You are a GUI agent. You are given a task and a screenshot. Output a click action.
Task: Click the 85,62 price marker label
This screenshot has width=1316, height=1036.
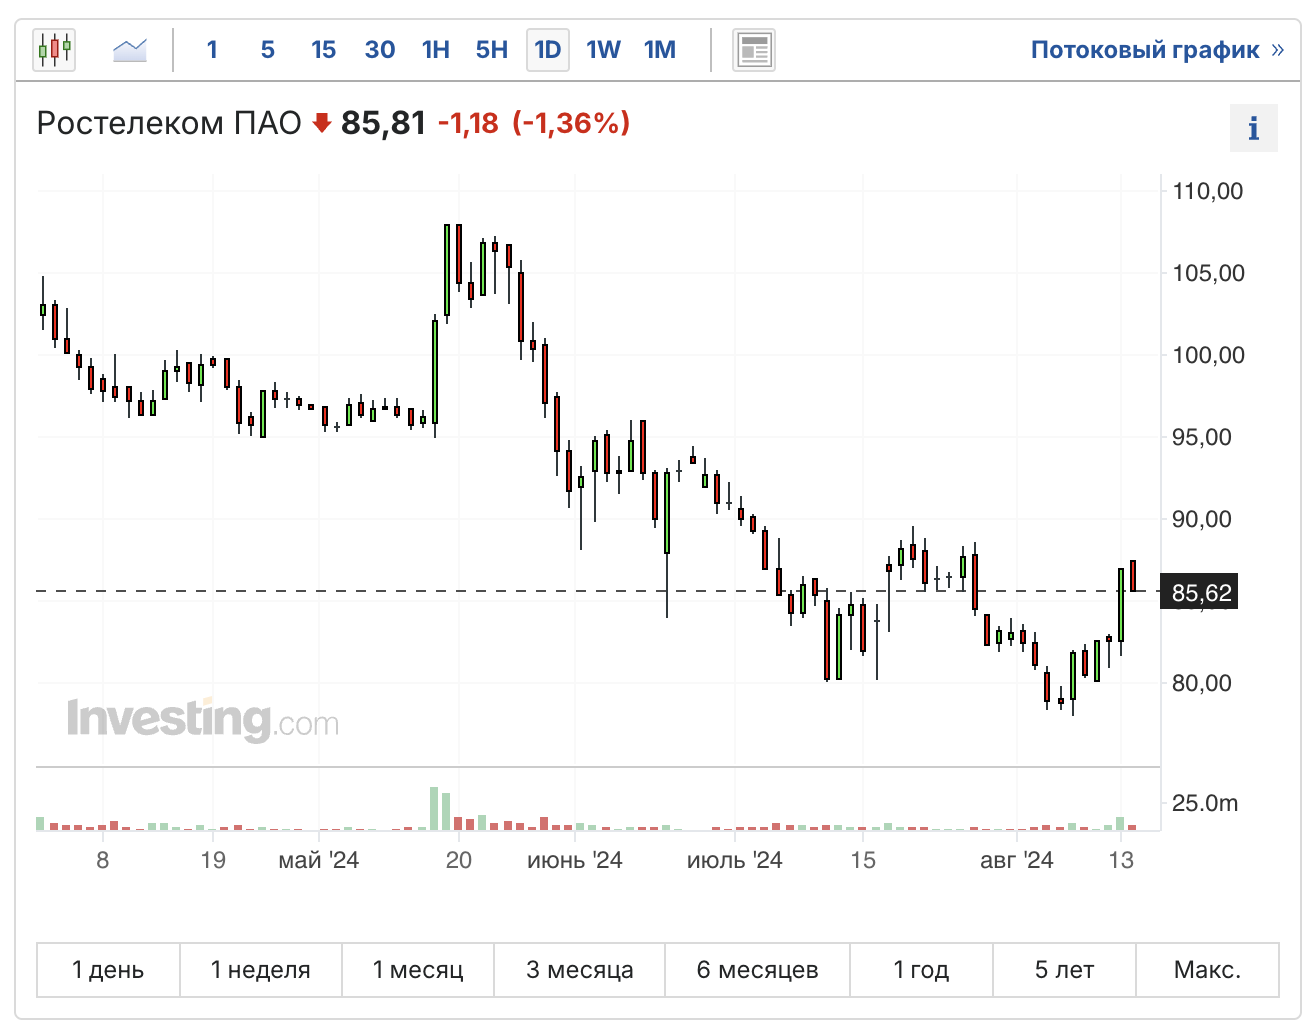click(x=1201, y=593)
